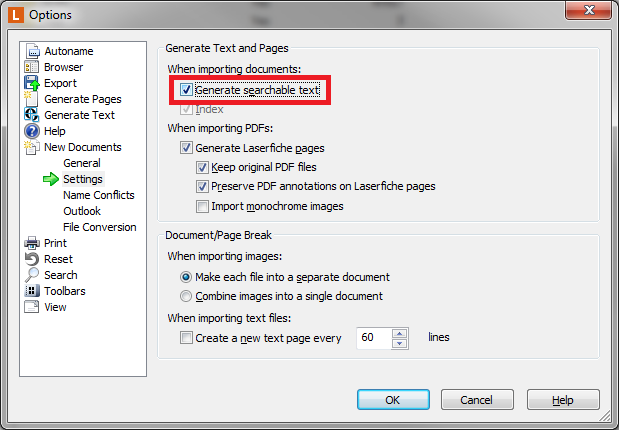The image size is (619, 430).
Task: Select Make each file into separate document
Action: [186, 277]
